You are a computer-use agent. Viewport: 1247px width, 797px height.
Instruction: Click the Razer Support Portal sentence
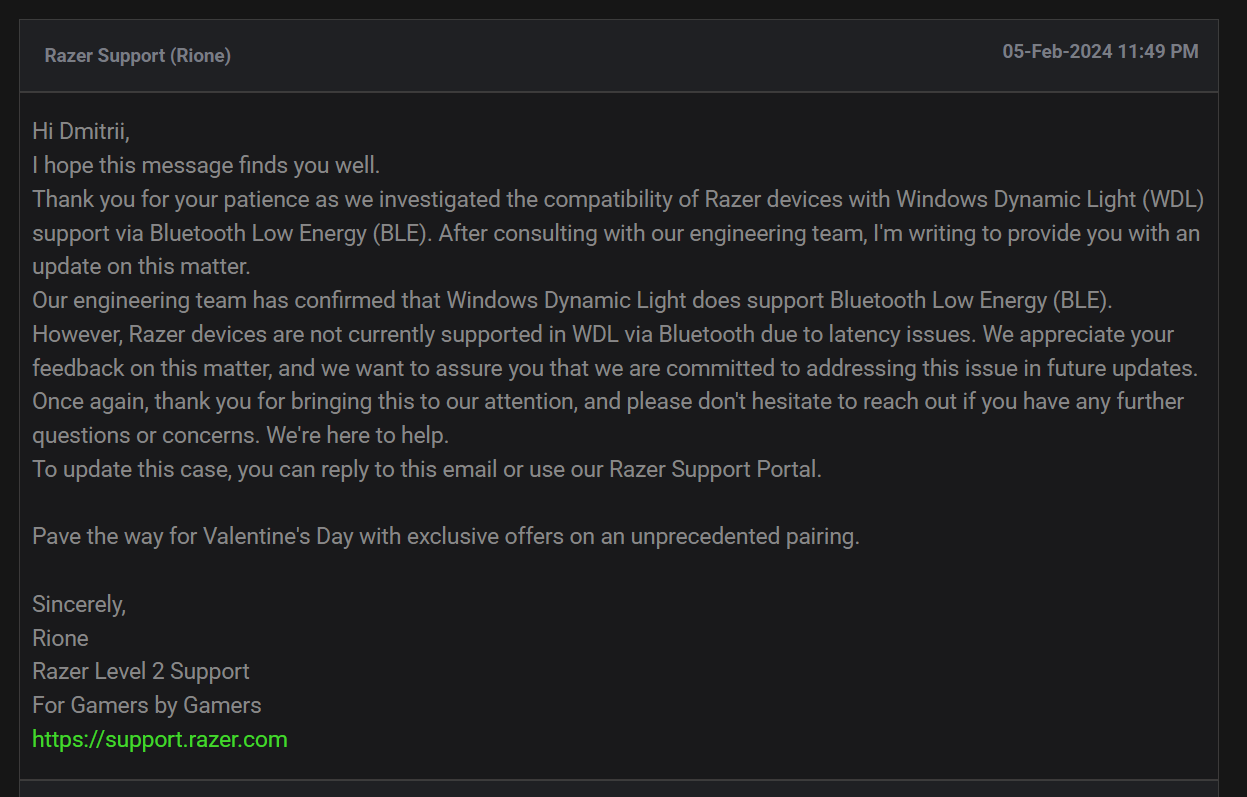(x=427, y=469)
